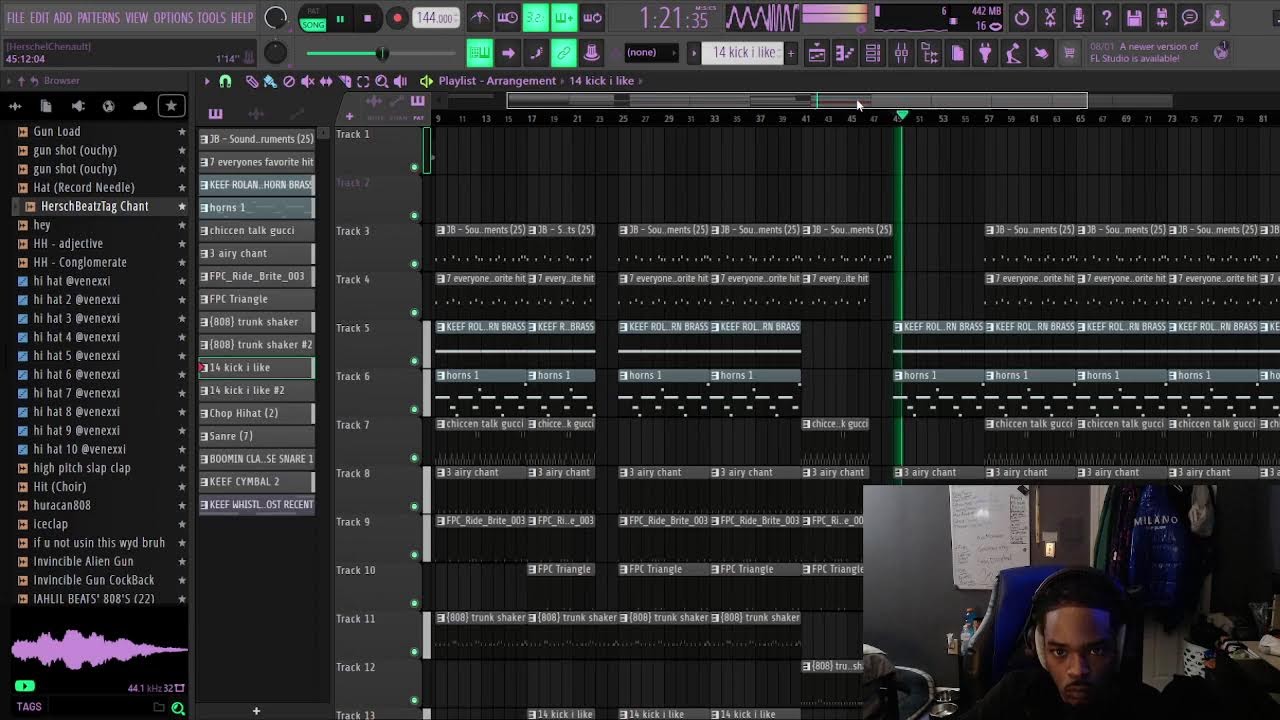Open the playlist view from the toolbar
This screenshot has width=1280, height=720.
coord(817,53)
